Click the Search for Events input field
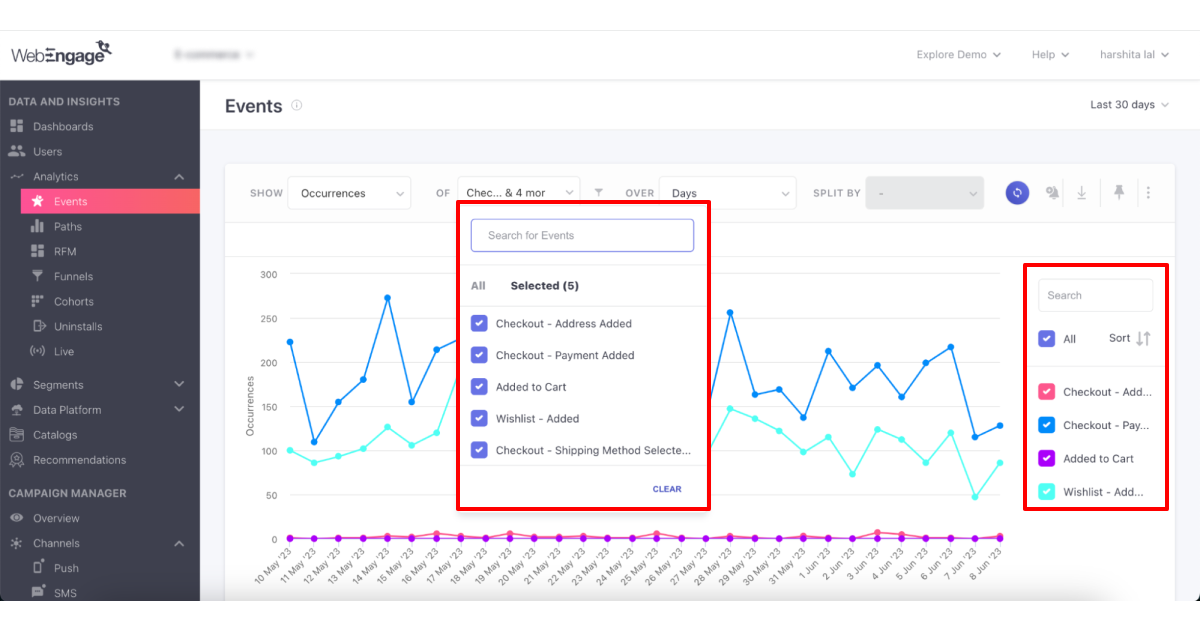 pos(582,236)
